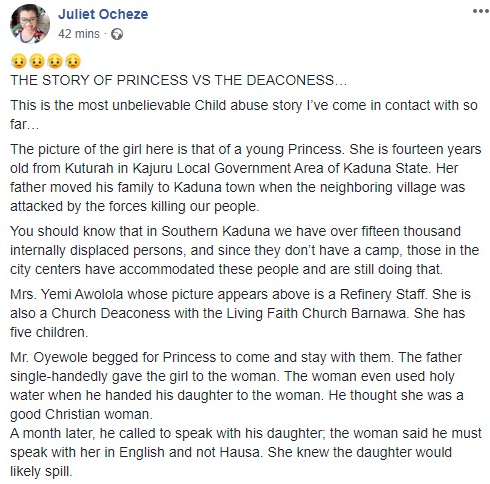Click the second sad face emoji
Image resolution: width=490 pixels, height=484 pixels.
pos(37,62)
